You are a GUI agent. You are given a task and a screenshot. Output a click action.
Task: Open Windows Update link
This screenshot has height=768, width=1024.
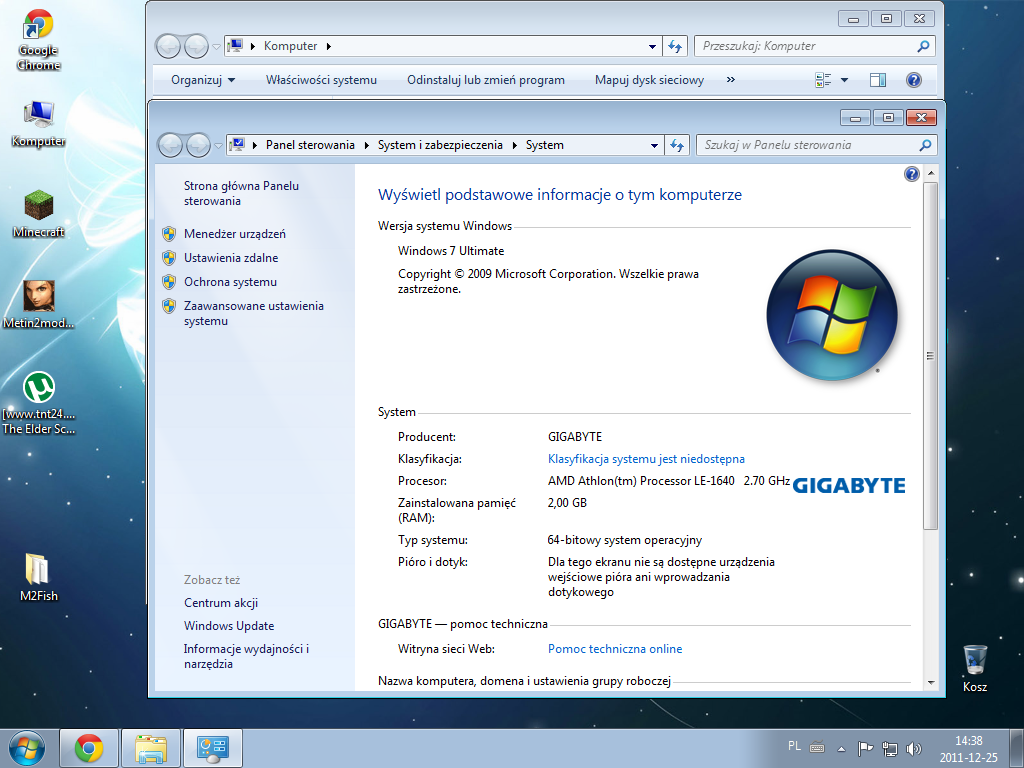(229, 626)
